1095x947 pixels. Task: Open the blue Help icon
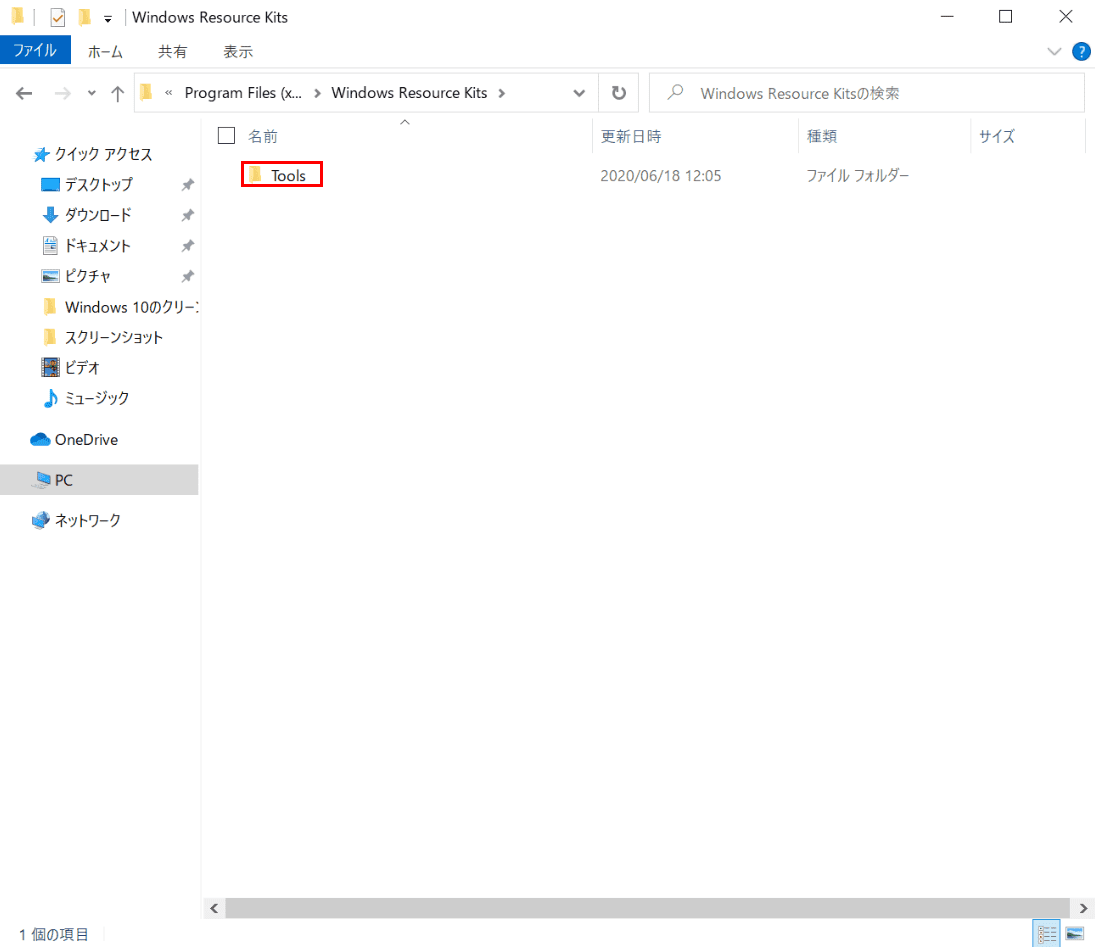1081,52
